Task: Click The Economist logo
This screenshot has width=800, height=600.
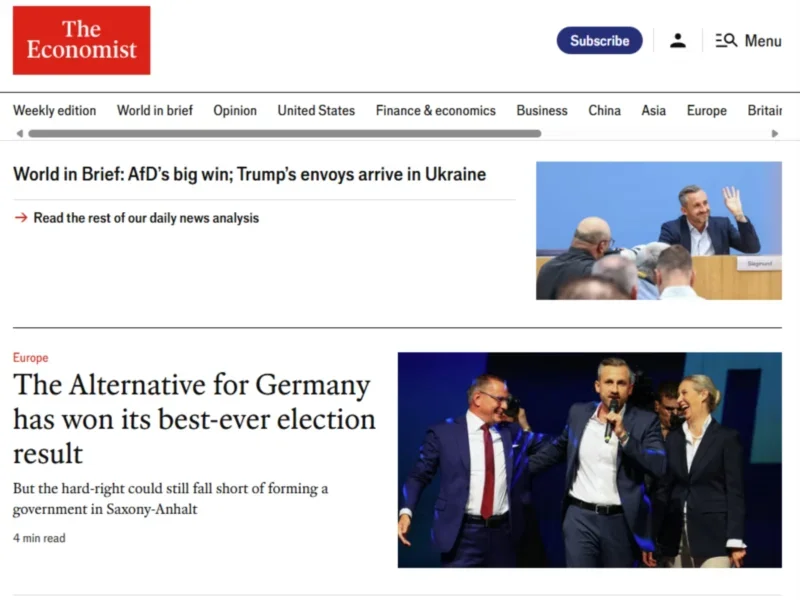Action: coord(82,40)
